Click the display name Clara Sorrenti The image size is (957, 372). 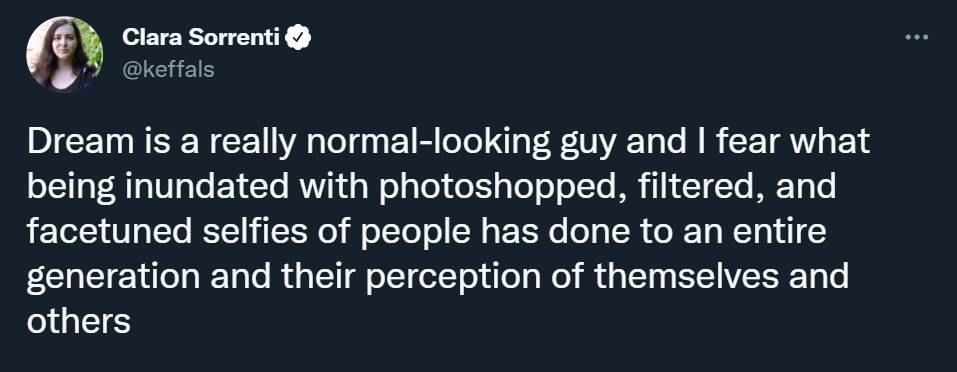(x=201, y=38)
